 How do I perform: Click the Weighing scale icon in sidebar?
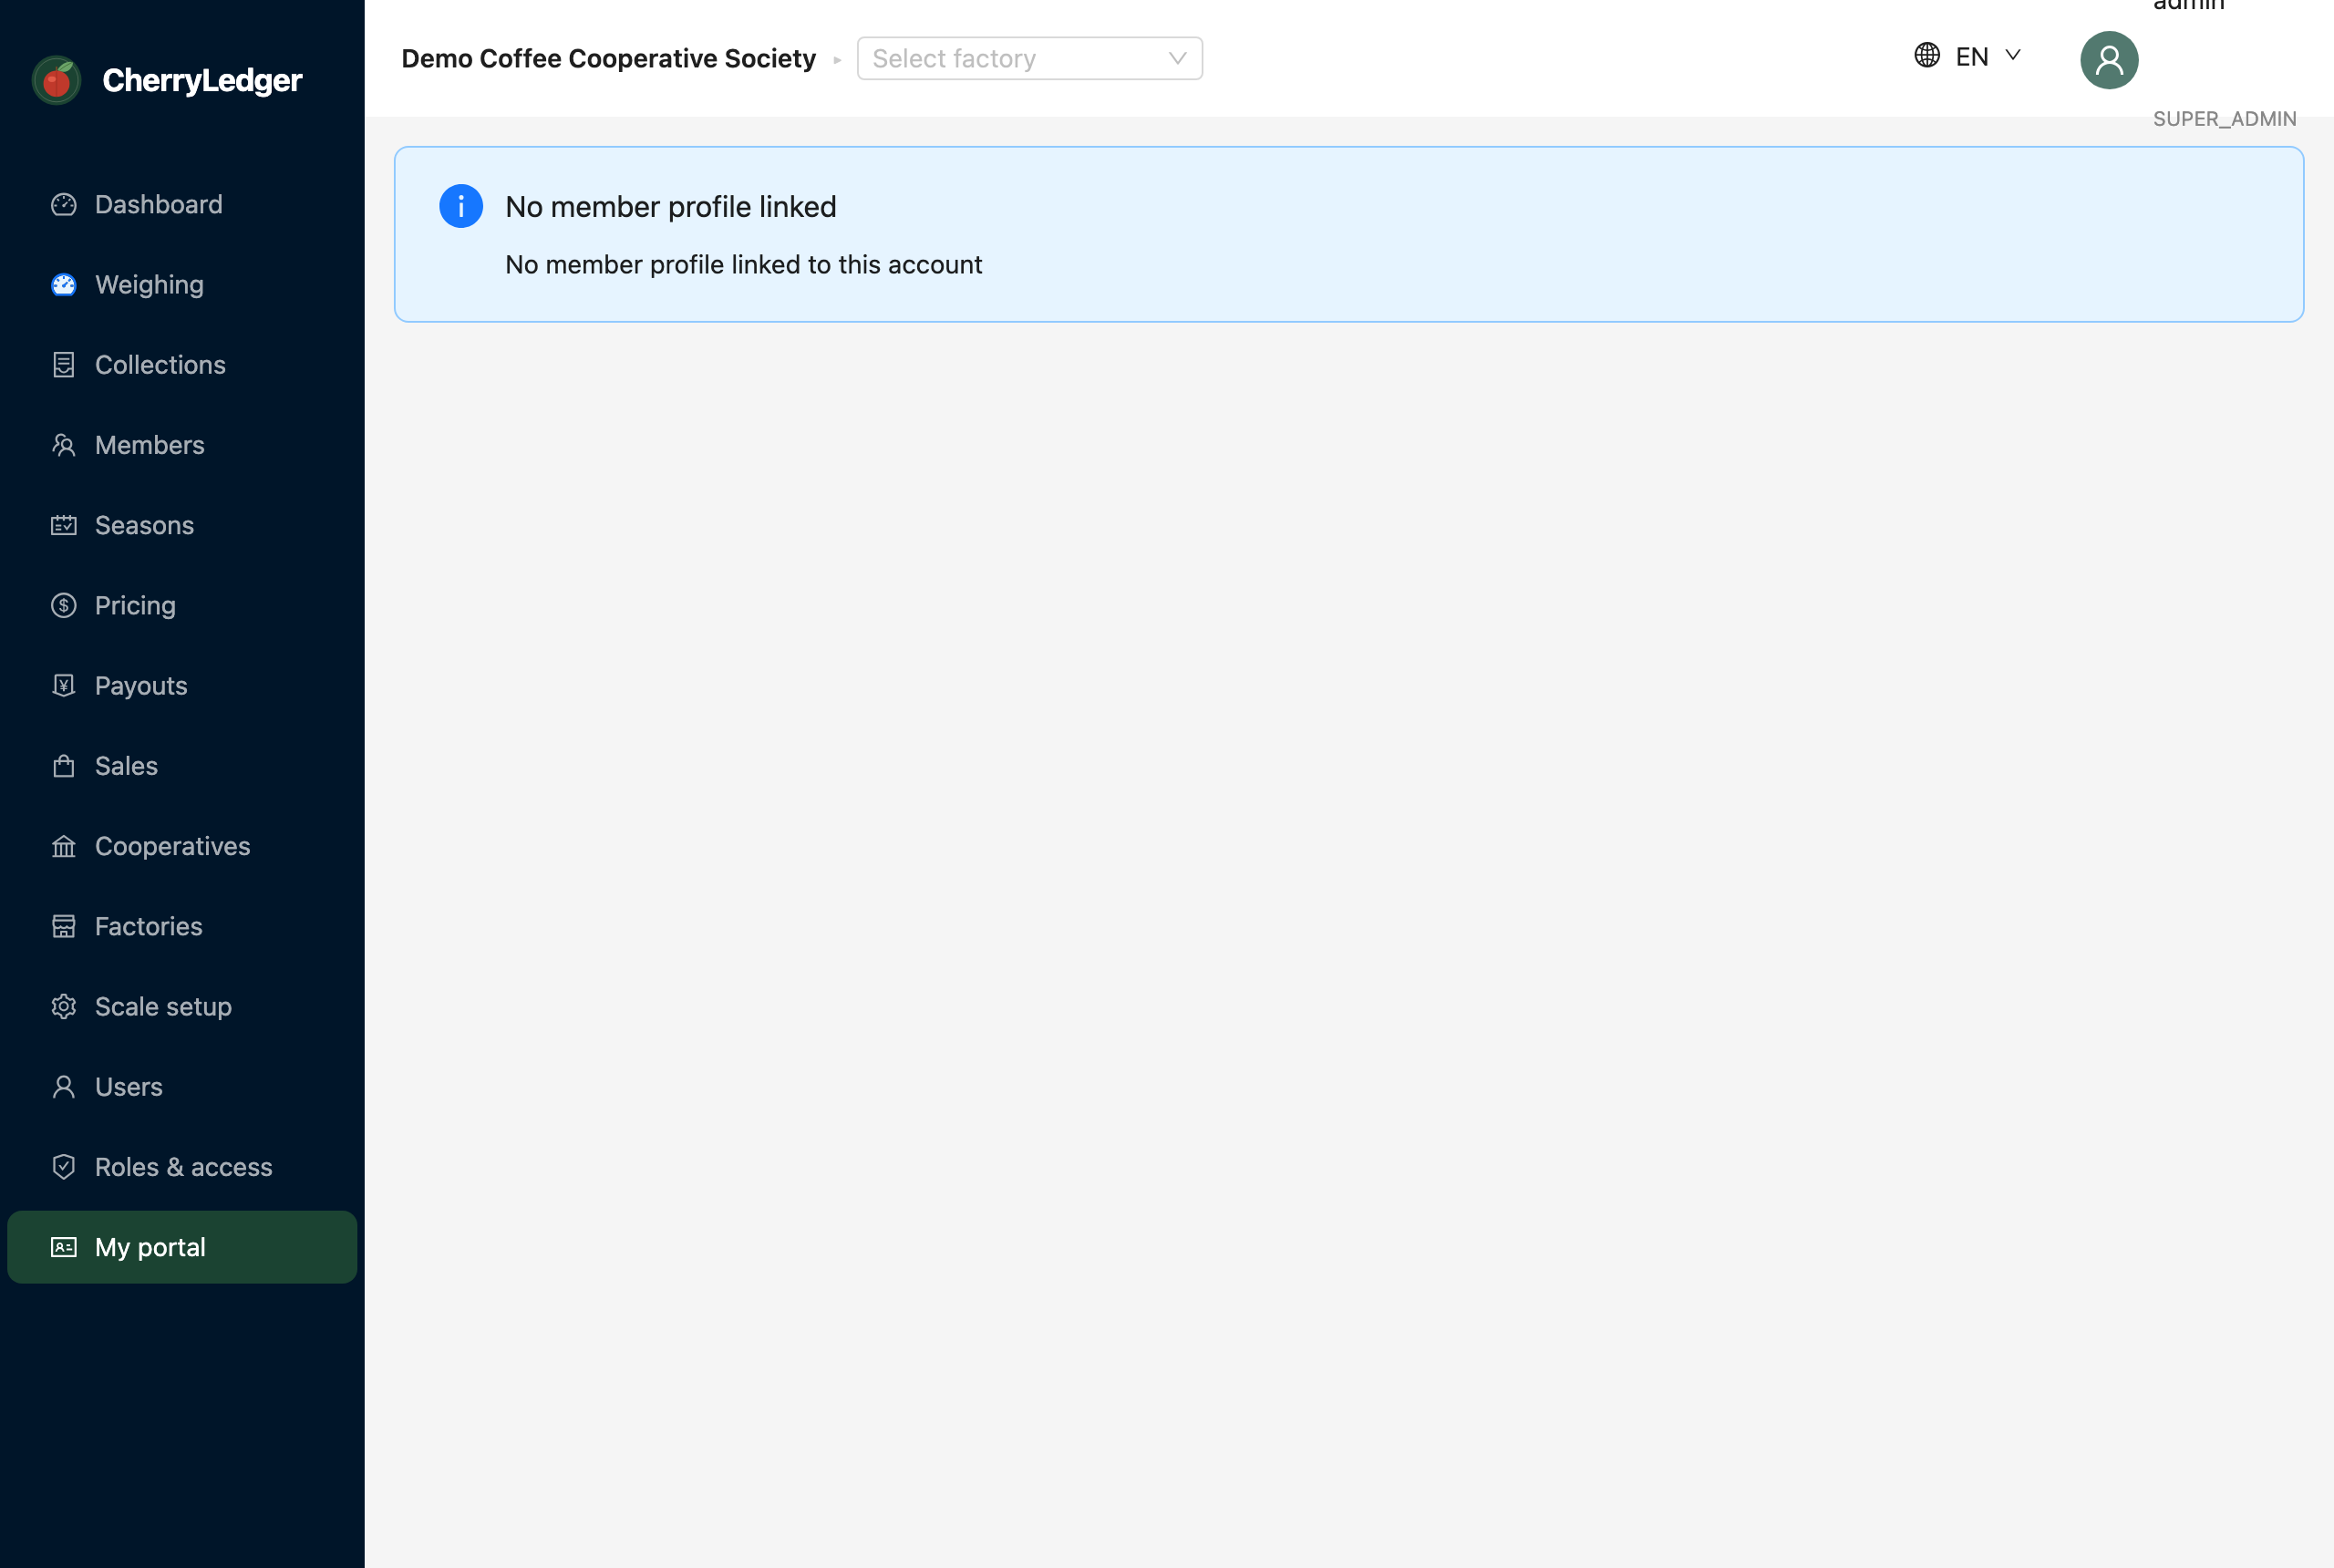tap(64, 285)
